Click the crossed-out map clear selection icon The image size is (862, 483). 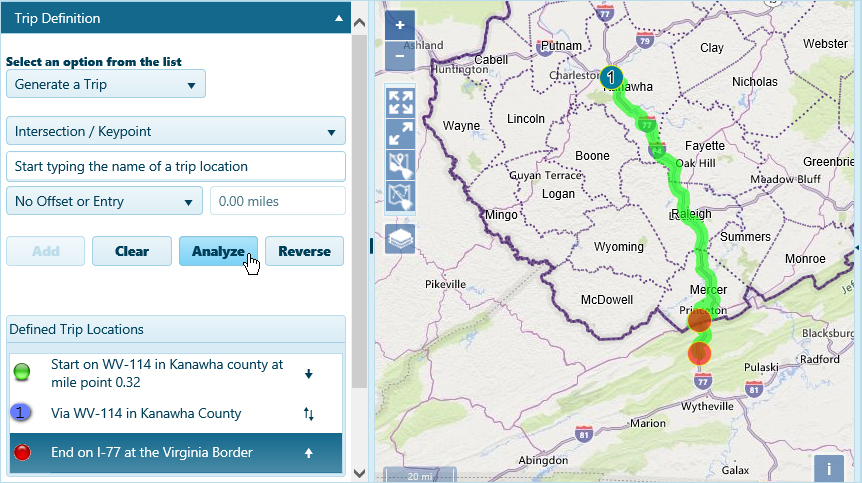point(400,196)
